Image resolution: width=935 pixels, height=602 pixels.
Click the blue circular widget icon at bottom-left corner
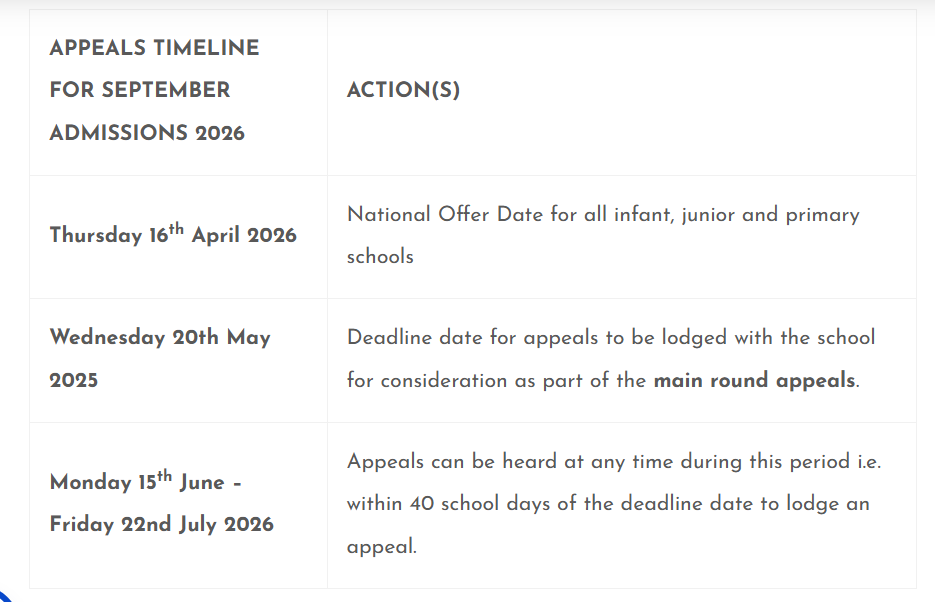coord(5,595)
